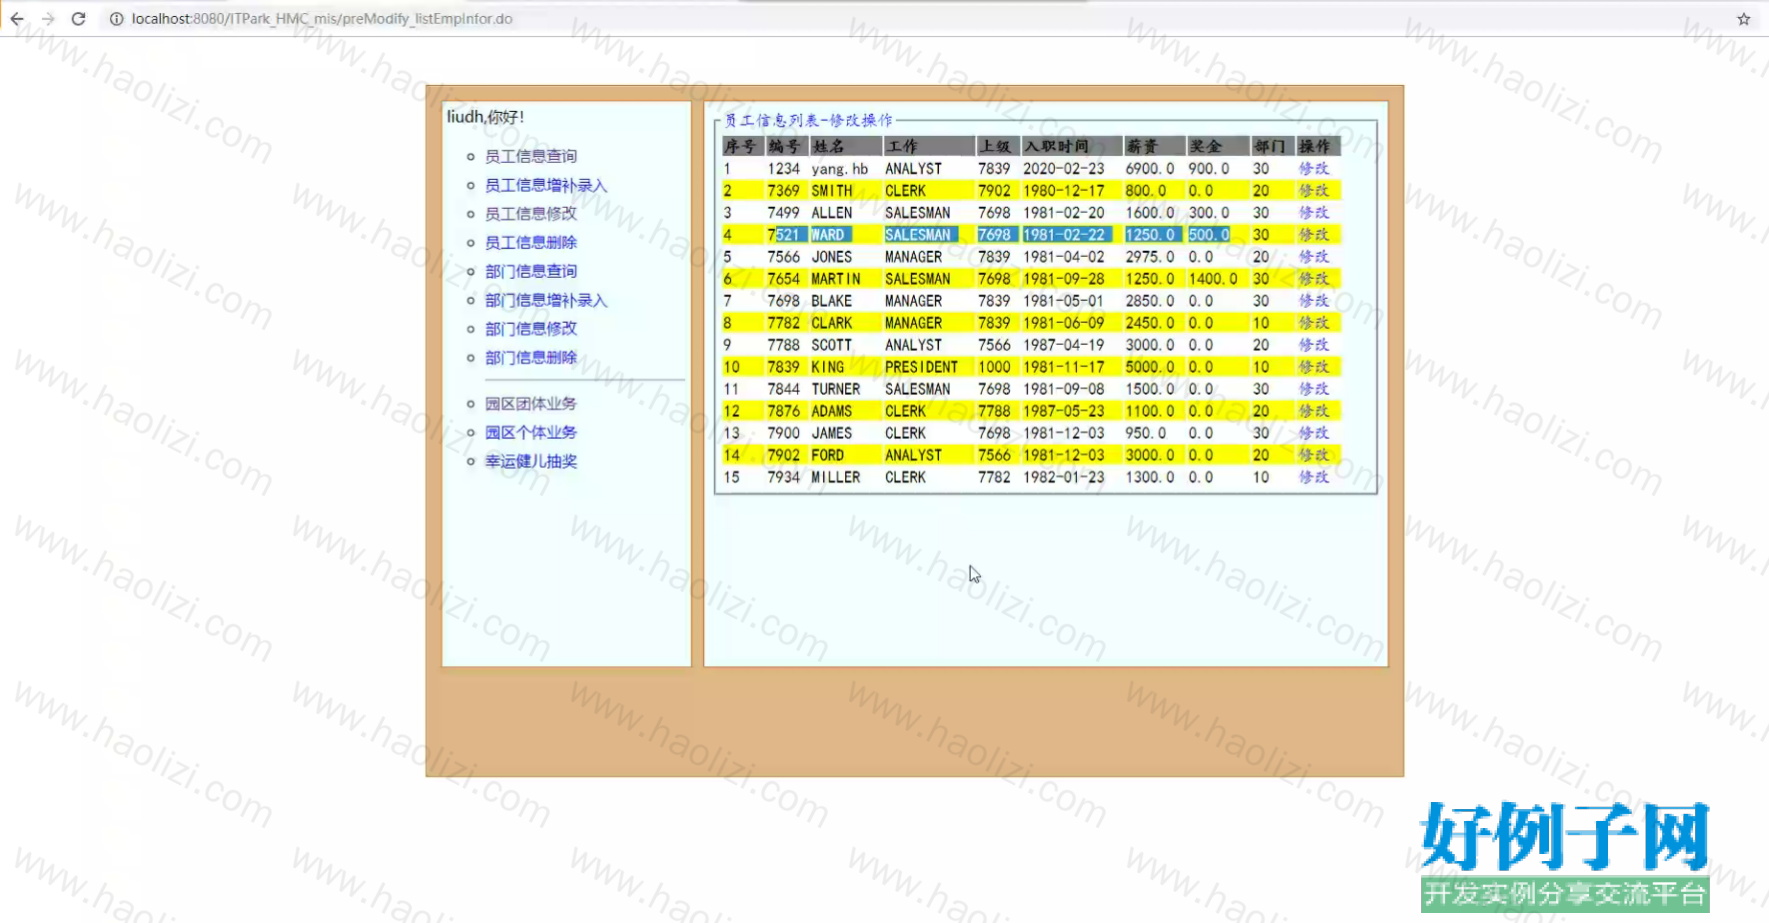Screen dimensions: 1769x923
Task: Click the PRESIDENT job cell
Action: [921, 367]
